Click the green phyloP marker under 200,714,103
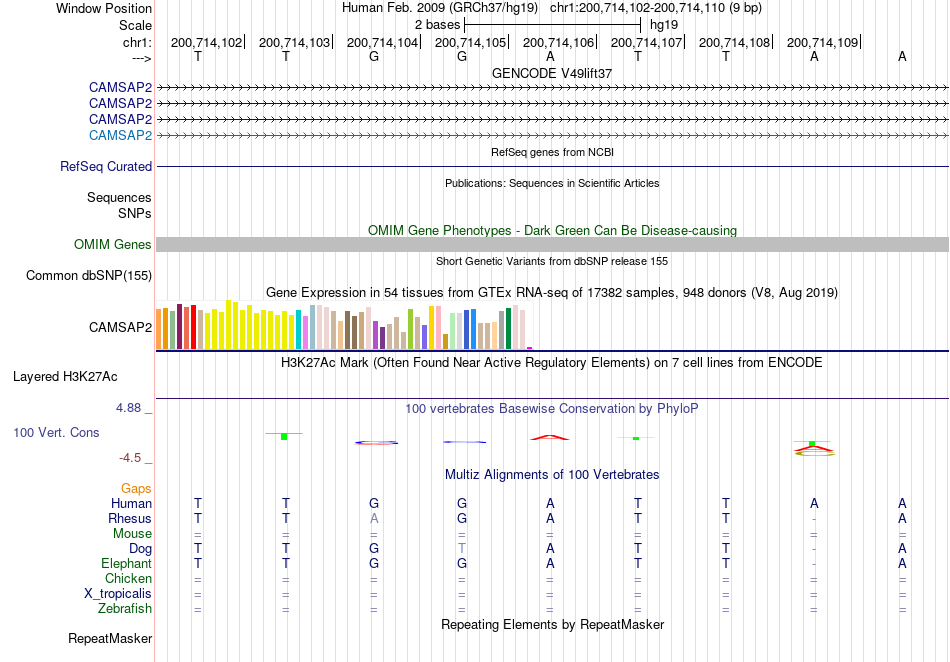Screen dimensions: 950x662 (x=284, y=435)
